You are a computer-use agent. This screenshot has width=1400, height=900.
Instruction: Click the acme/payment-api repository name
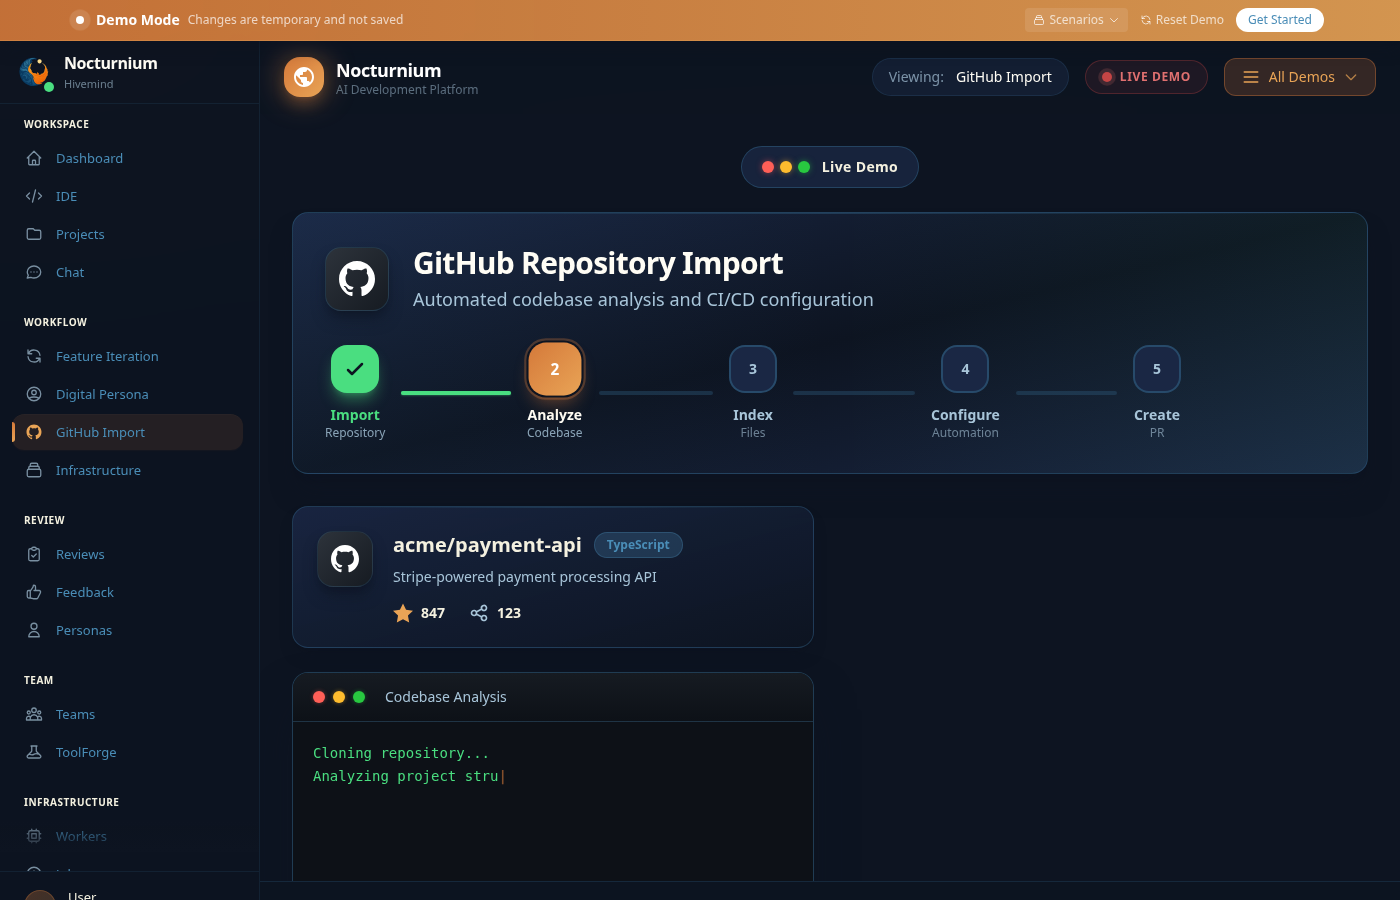[487, 545]
